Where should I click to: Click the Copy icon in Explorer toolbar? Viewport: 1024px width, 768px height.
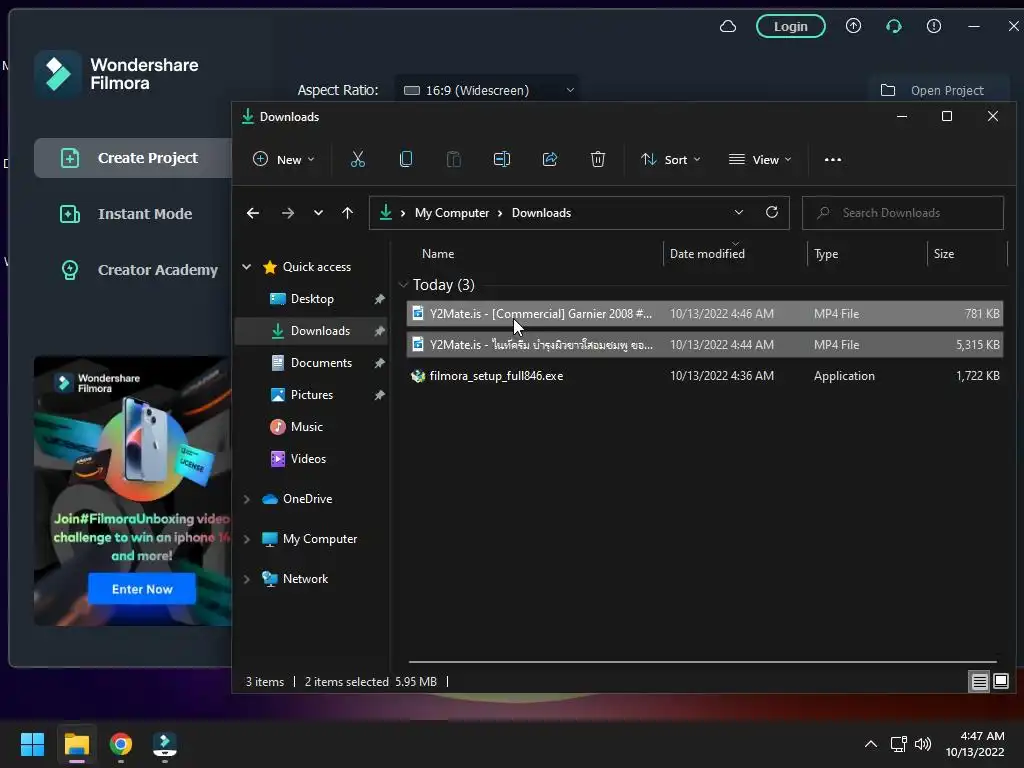coord(406,159)
